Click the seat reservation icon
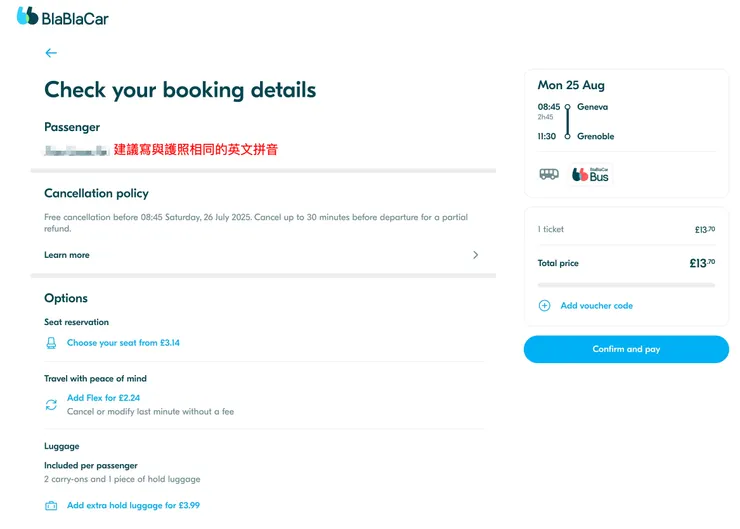Viewport: 740px width, 529px height. pos(52,343)
